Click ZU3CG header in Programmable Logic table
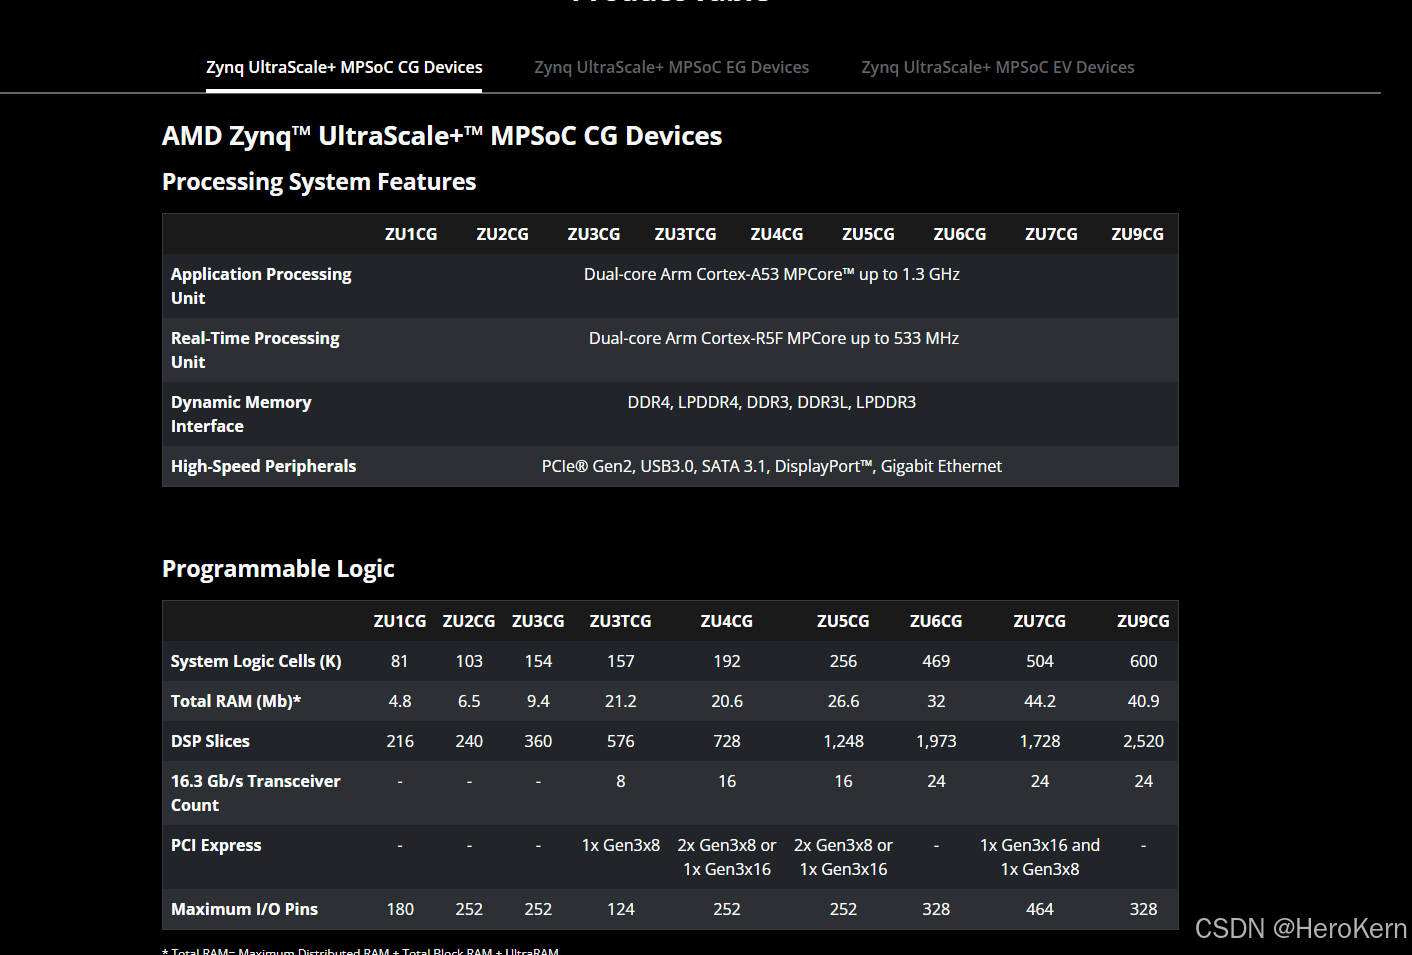 tap(538, 621)
